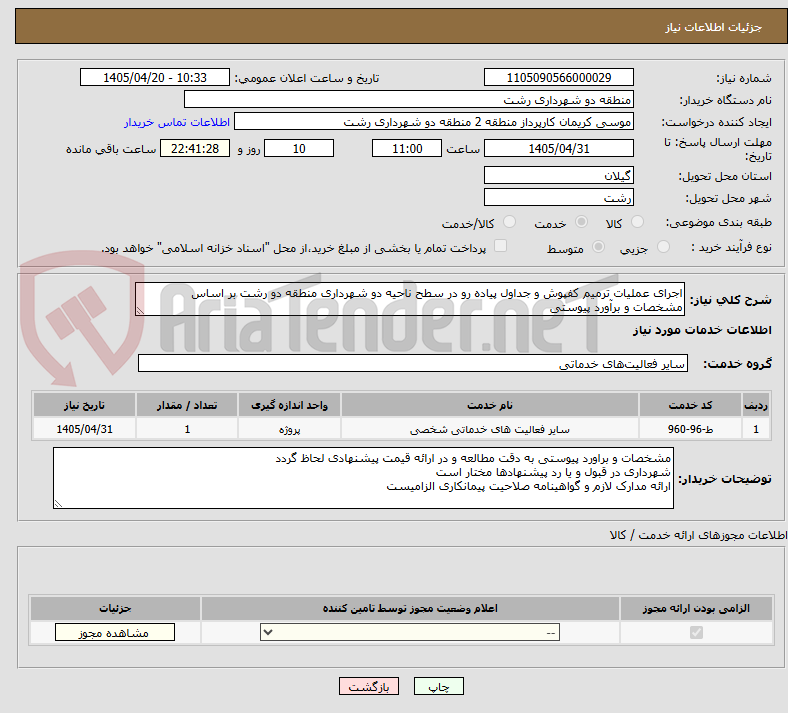Click the quantity cell 1 in service row
This screenshot has height=713, width=788.
[187, 429]
